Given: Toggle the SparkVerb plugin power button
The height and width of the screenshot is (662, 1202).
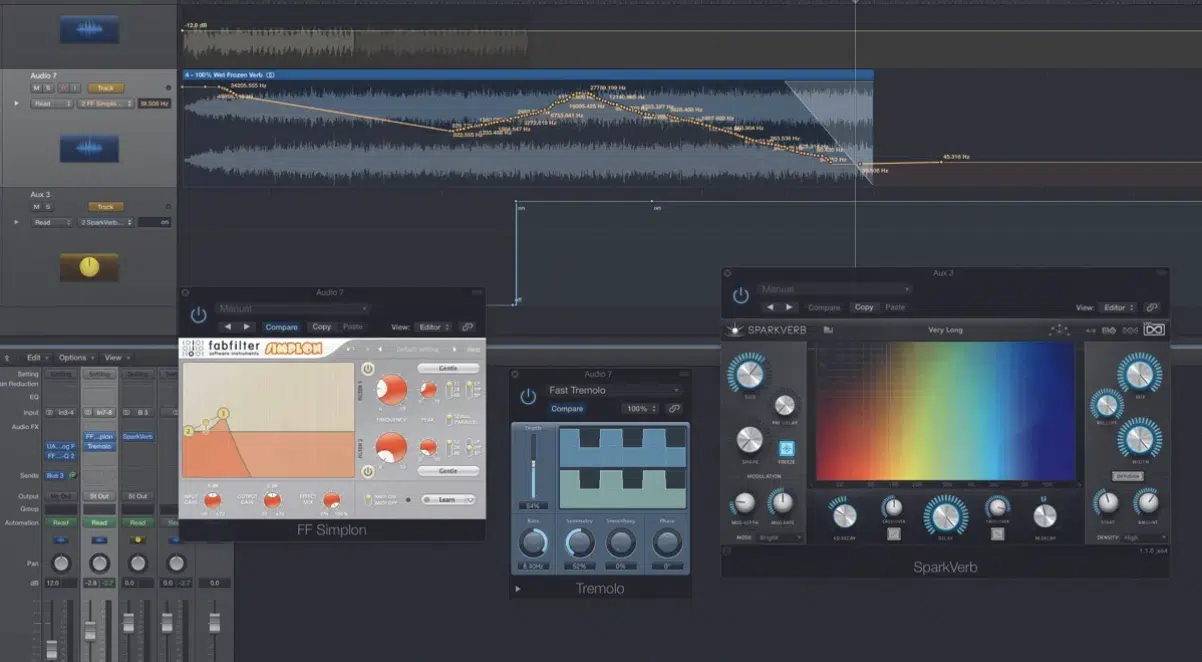Looking at the screenshot, I should [x=740, y=296].
